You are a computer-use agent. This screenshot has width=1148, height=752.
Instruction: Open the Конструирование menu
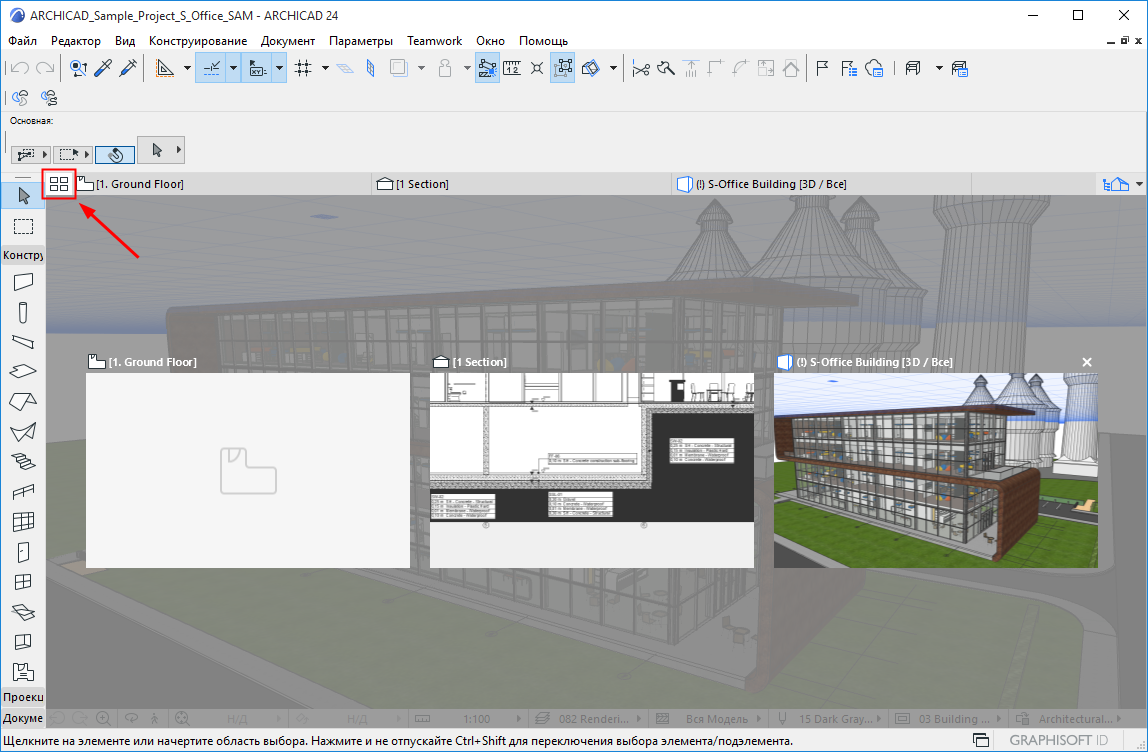pos(198,41)
